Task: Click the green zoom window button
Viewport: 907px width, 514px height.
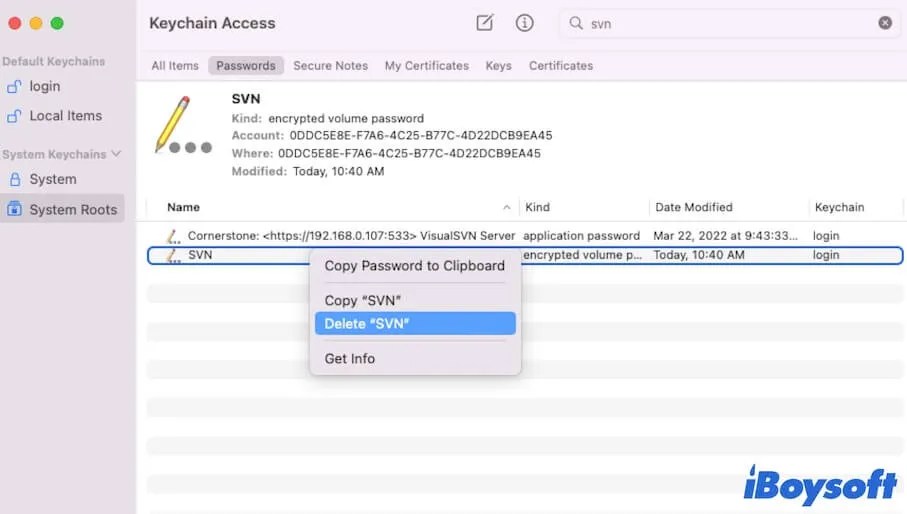Action: pos(57,23)
